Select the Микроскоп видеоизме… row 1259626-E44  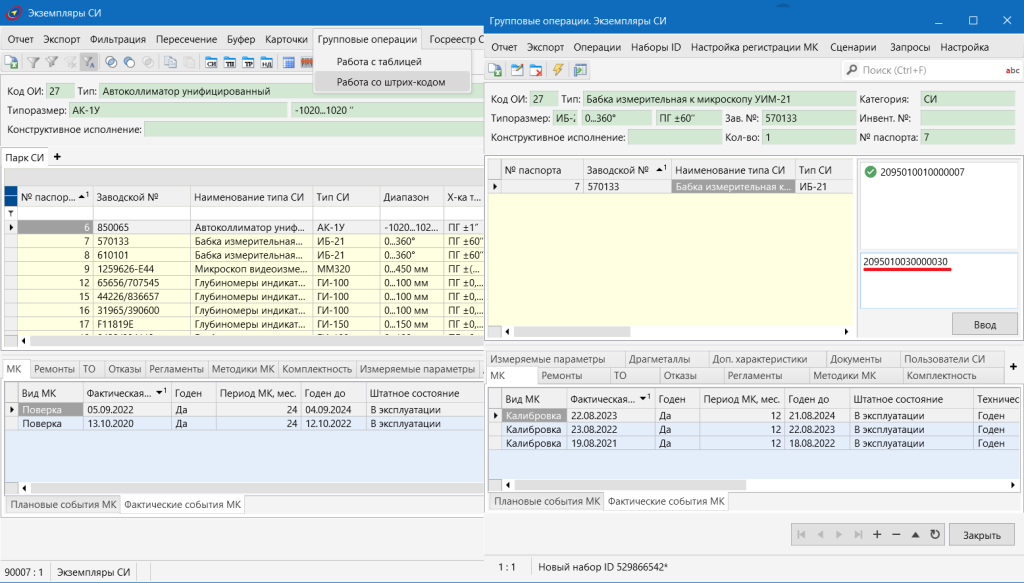tap(250, 269)
